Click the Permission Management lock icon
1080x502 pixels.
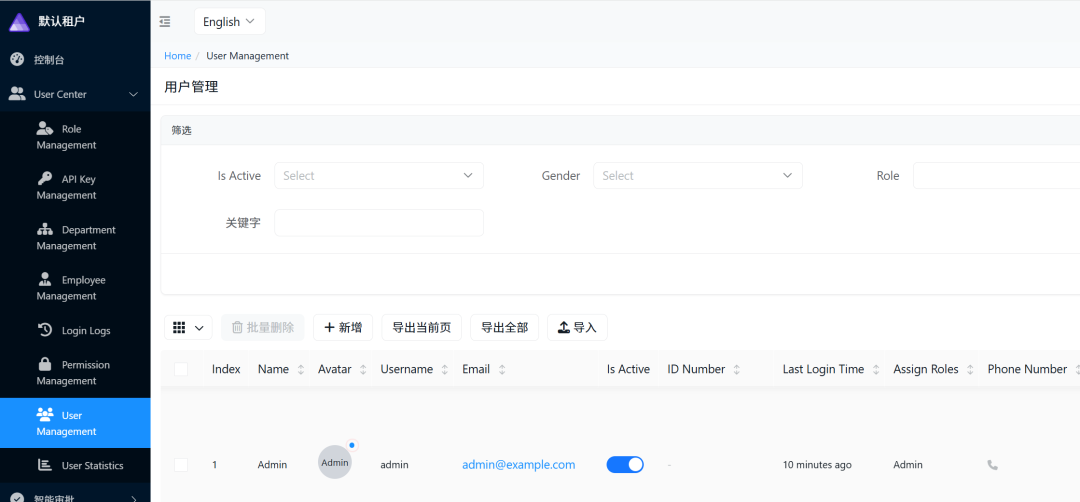(x=45, y=364)
